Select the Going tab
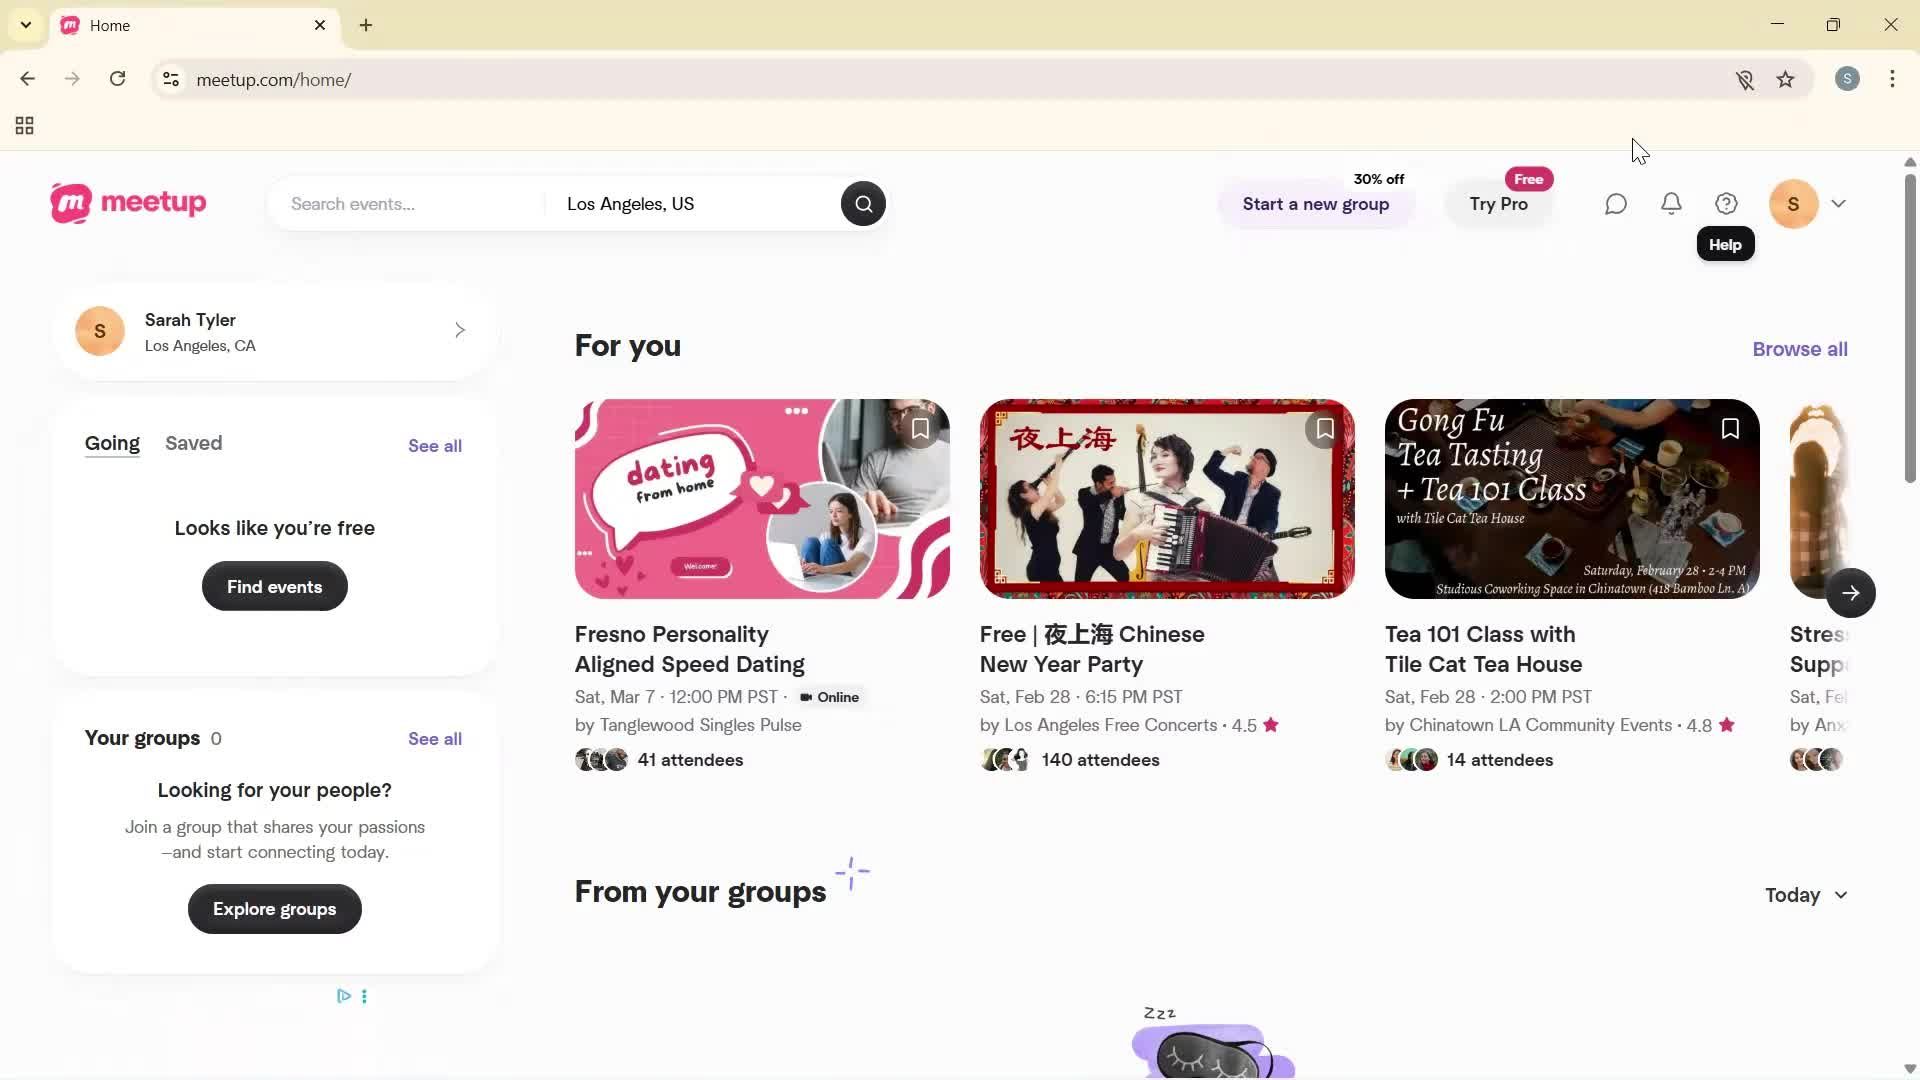 [112, 443]
